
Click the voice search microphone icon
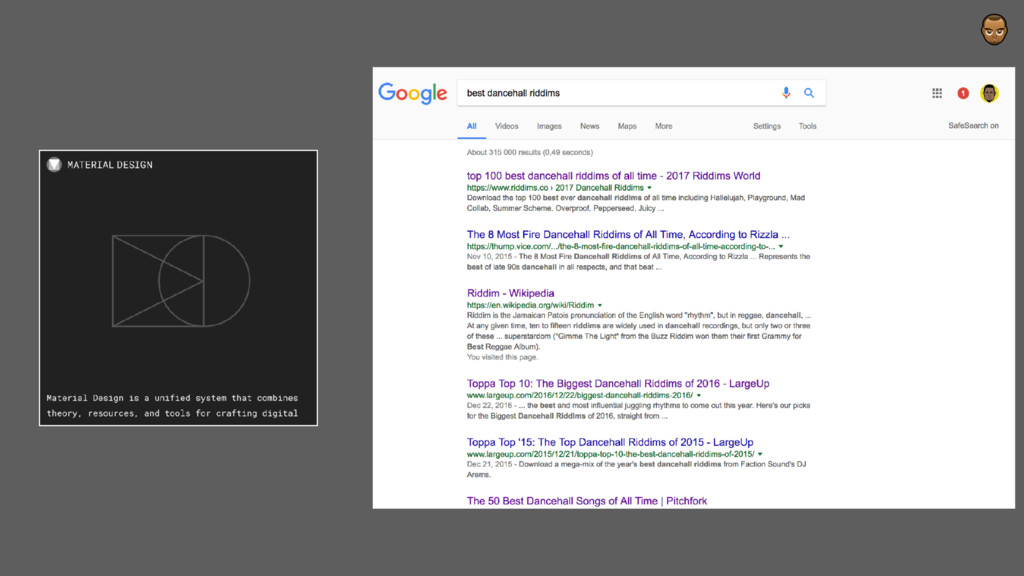pos(786,93)
